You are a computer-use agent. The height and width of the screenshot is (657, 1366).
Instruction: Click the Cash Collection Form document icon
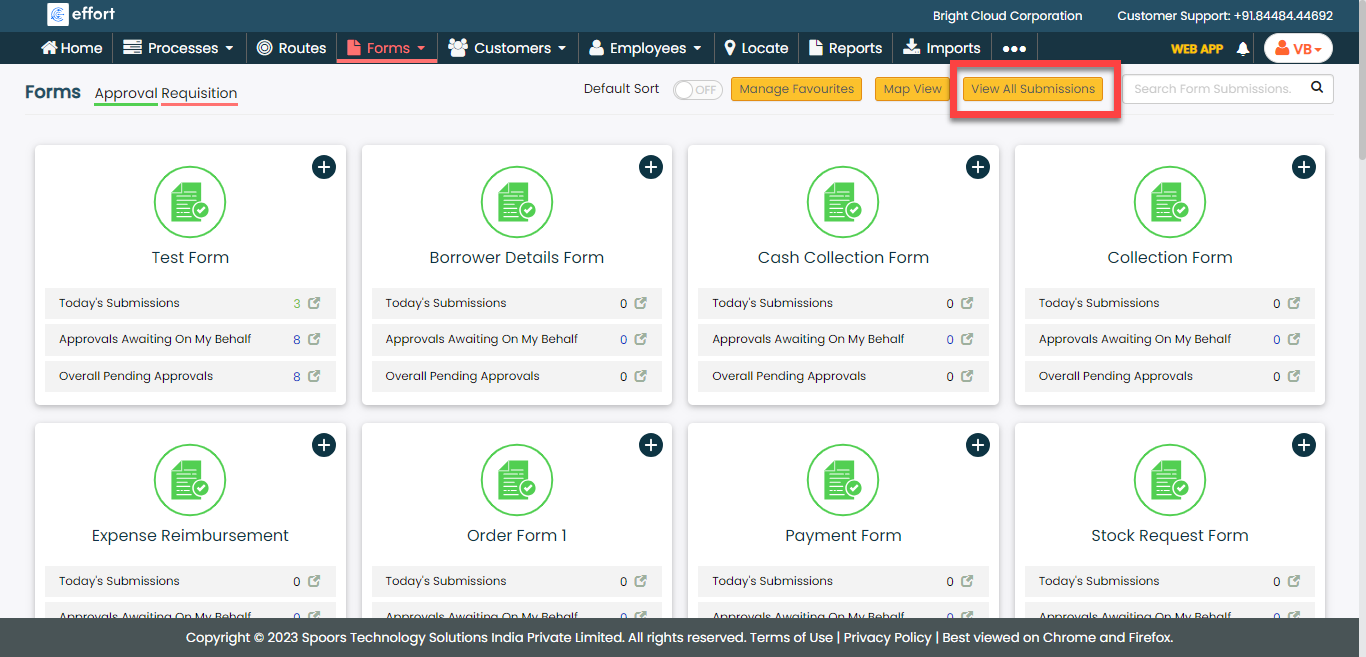(843, 202)
